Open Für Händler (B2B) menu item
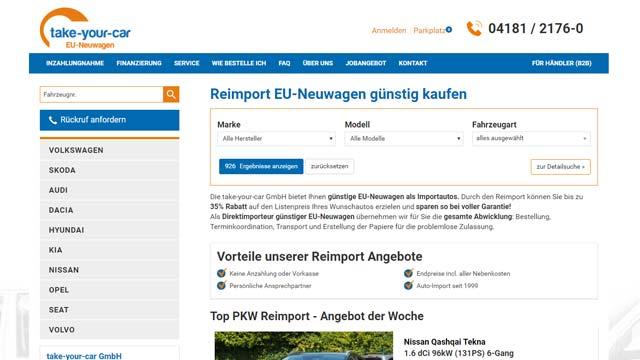 point(562,63)
